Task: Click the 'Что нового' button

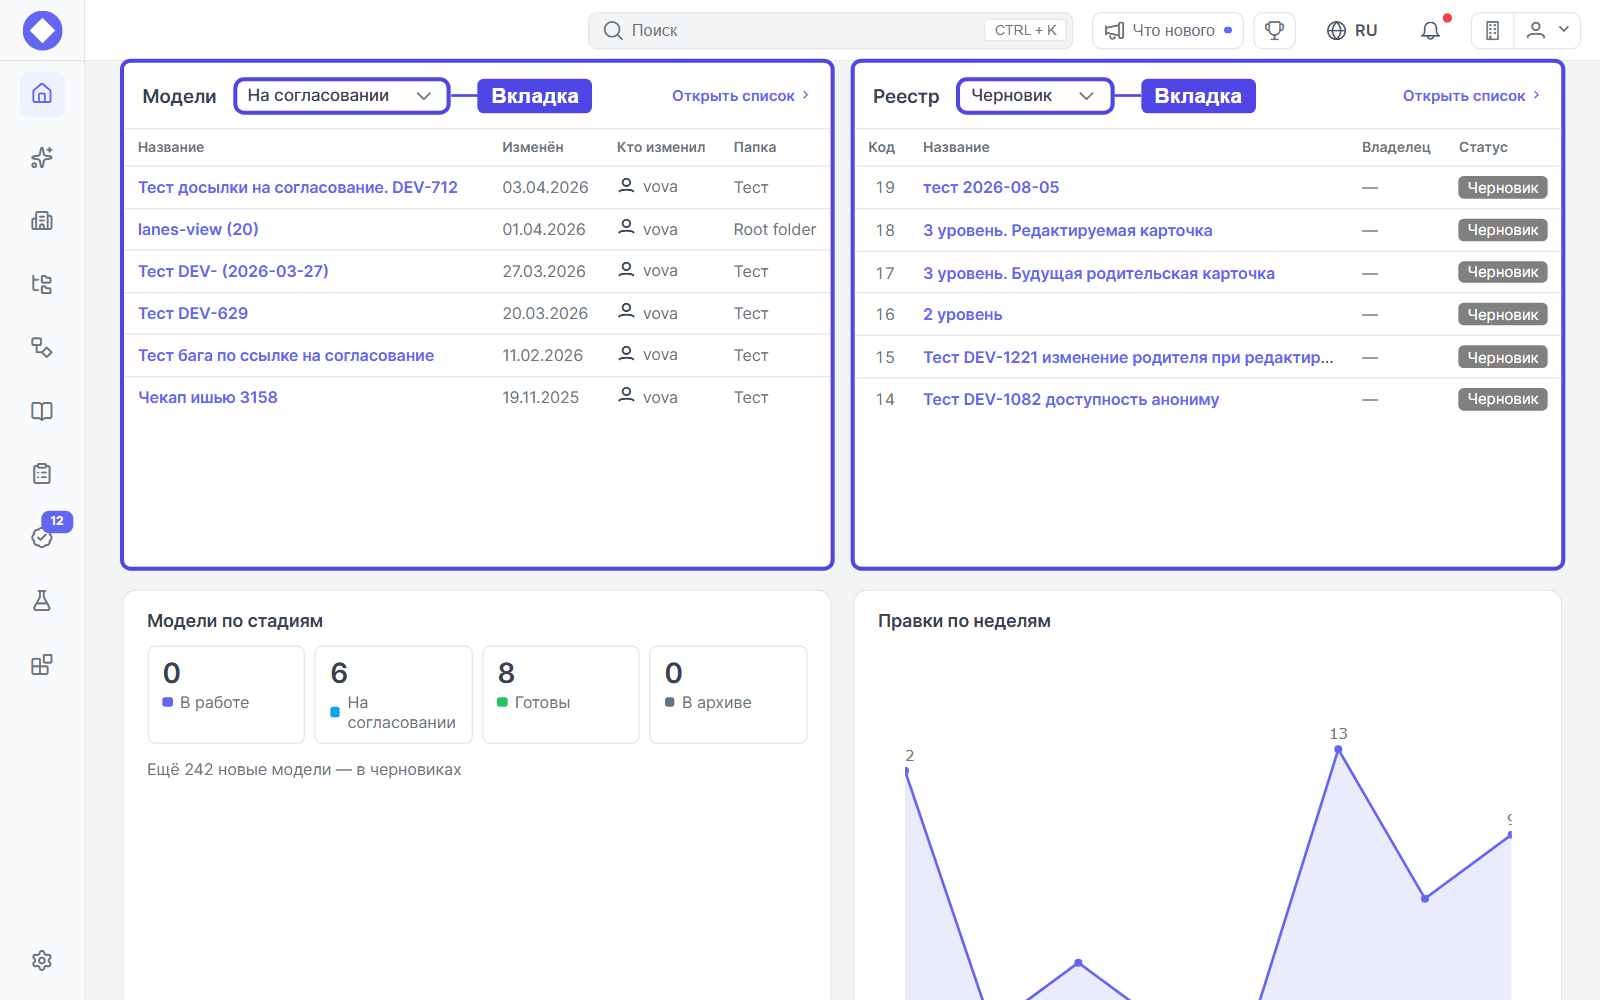Action: 1168,30
